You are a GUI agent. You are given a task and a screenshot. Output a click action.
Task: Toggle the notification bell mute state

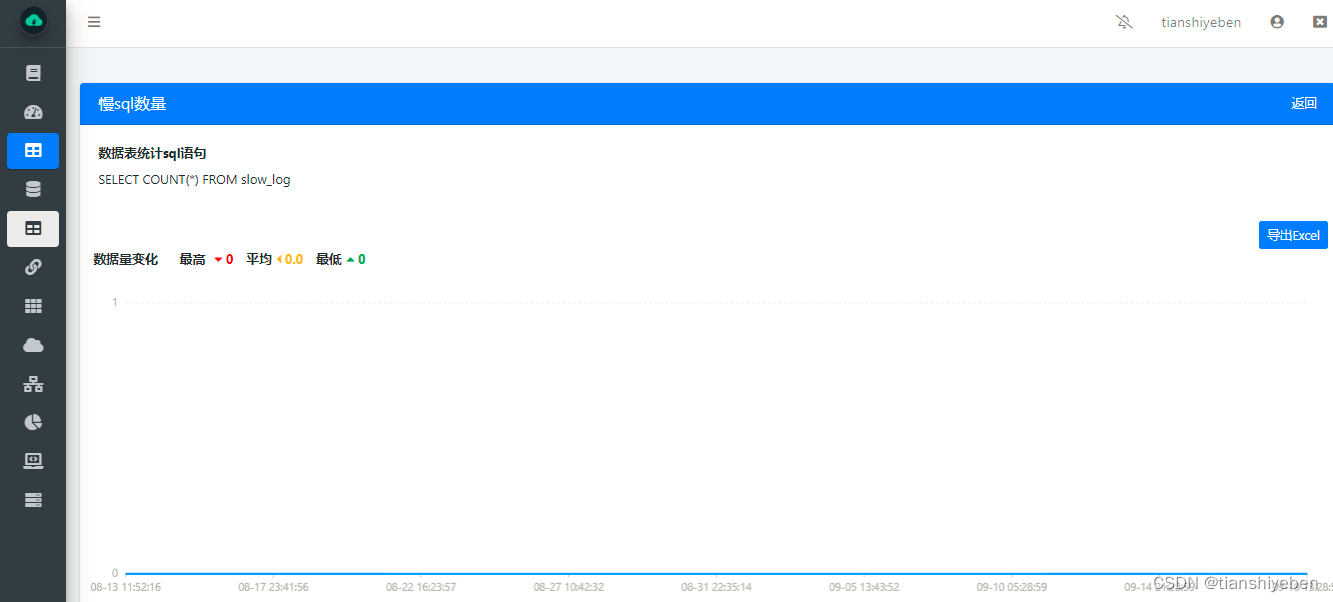point(1124,21)
